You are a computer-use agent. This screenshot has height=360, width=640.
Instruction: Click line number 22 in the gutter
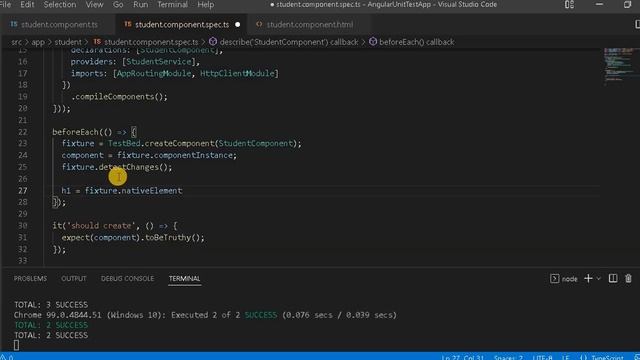tap(22, 132)
